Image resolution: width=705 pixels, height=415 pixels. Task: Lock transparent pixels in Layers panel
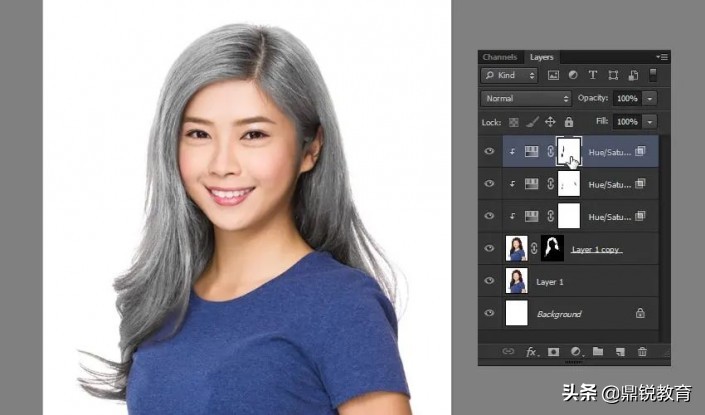pyautogui.click(x=513, y=122)
